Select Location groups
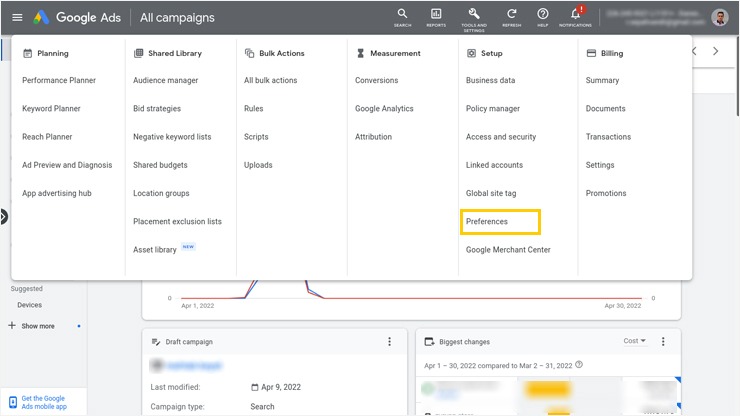Screen dimensions: 740x416 click(x=161, y=193)
